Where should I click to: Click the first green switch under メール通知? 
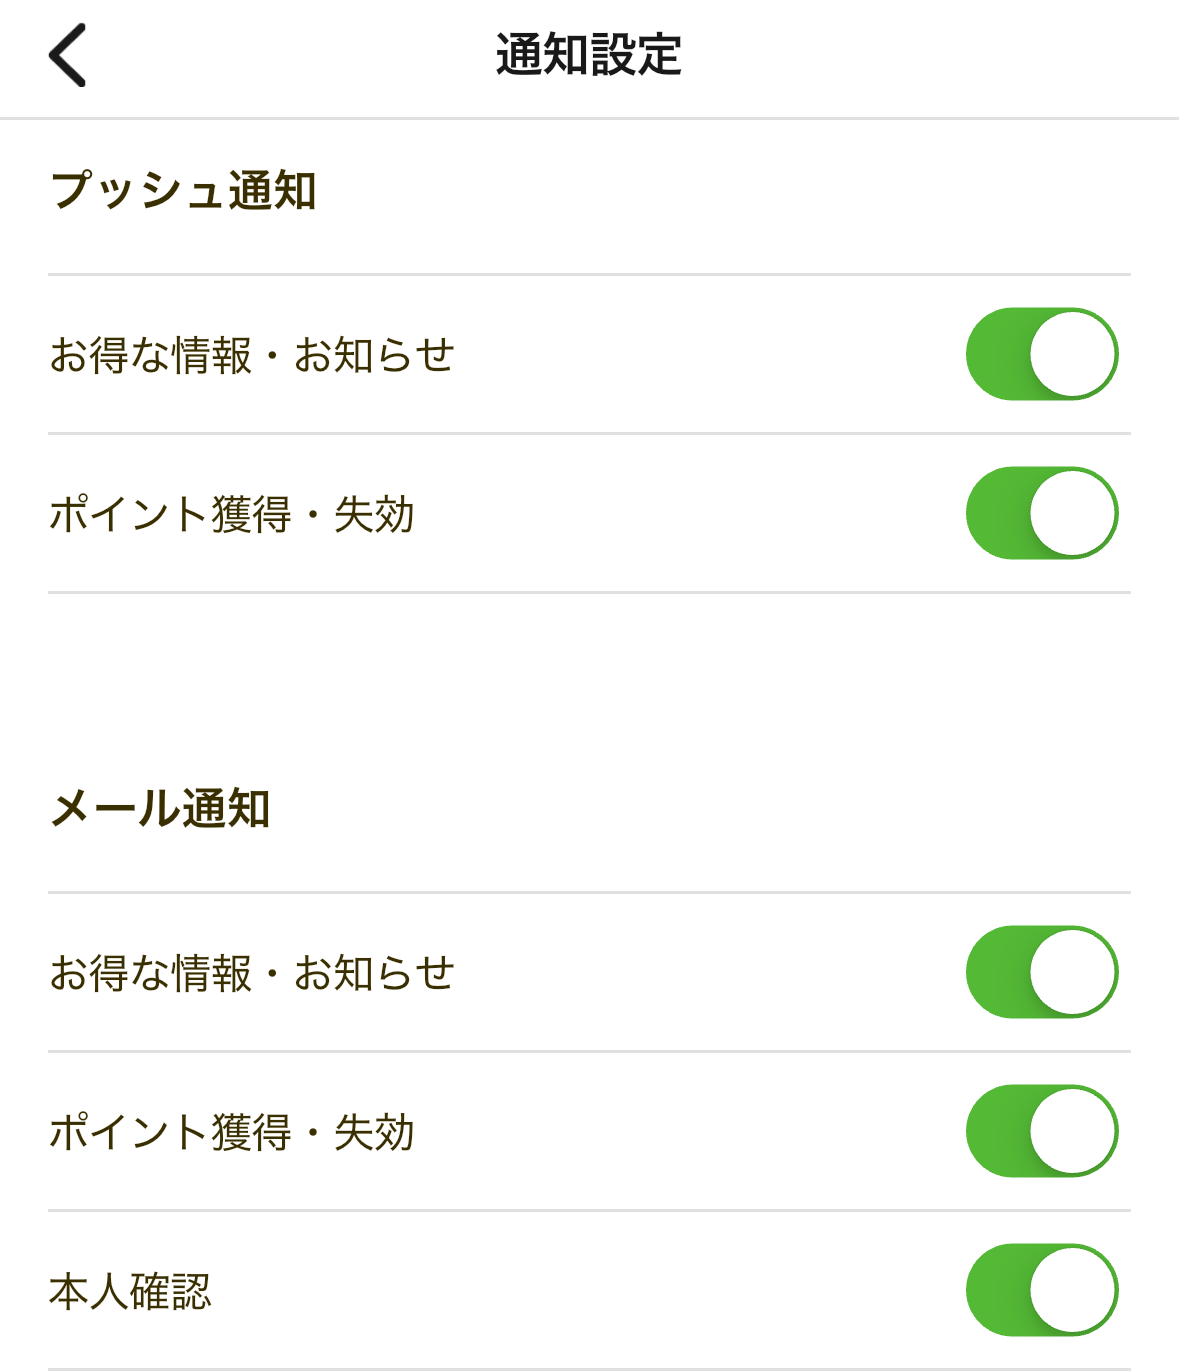tap(1041, 972)
